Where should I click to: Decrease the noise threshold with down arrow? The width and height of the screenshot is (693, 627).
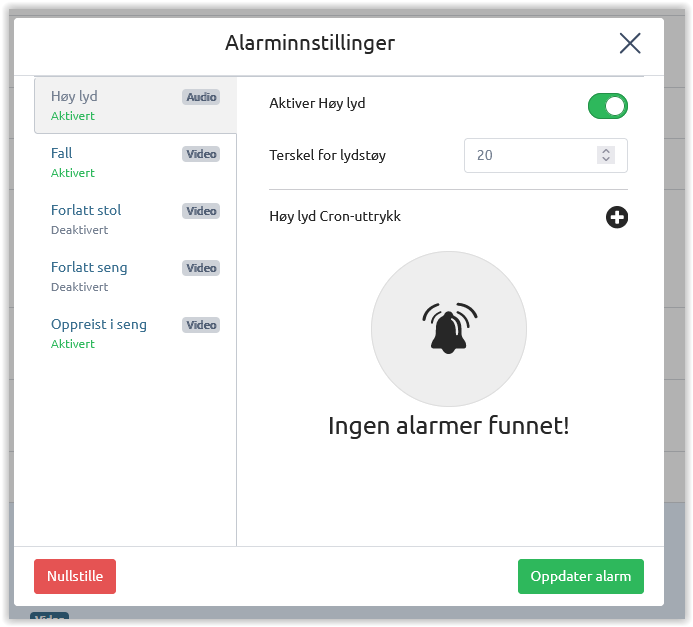point(606,159)
